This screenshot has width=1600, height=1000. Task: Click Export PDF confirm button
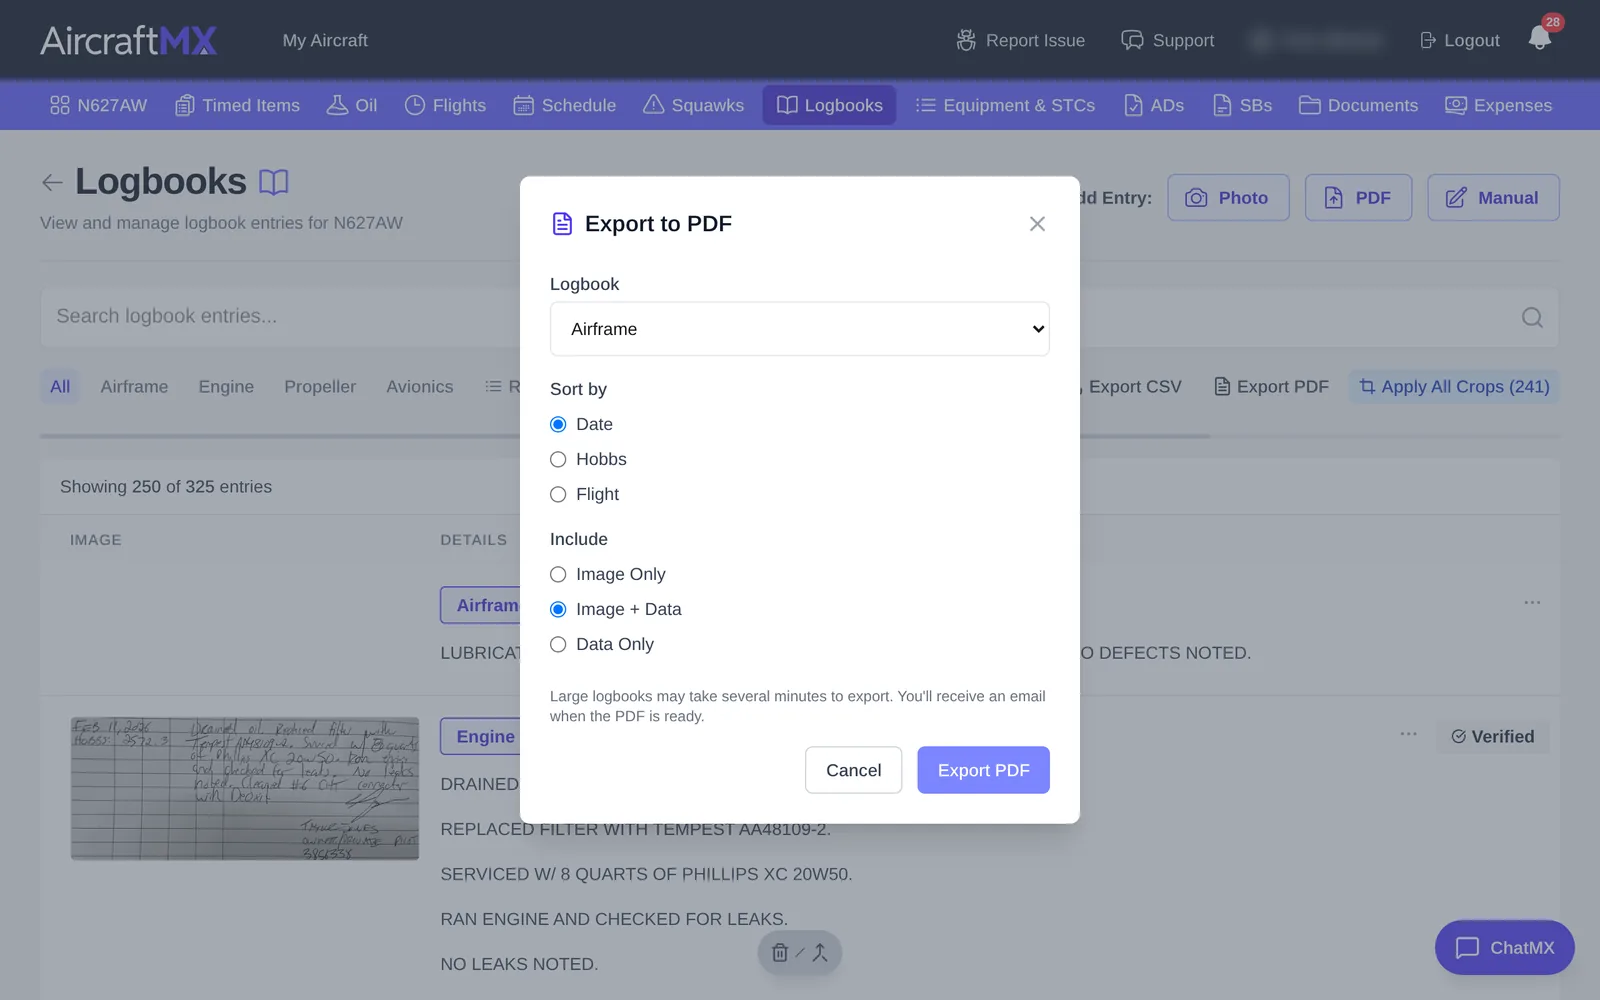[x=984, y=770]
